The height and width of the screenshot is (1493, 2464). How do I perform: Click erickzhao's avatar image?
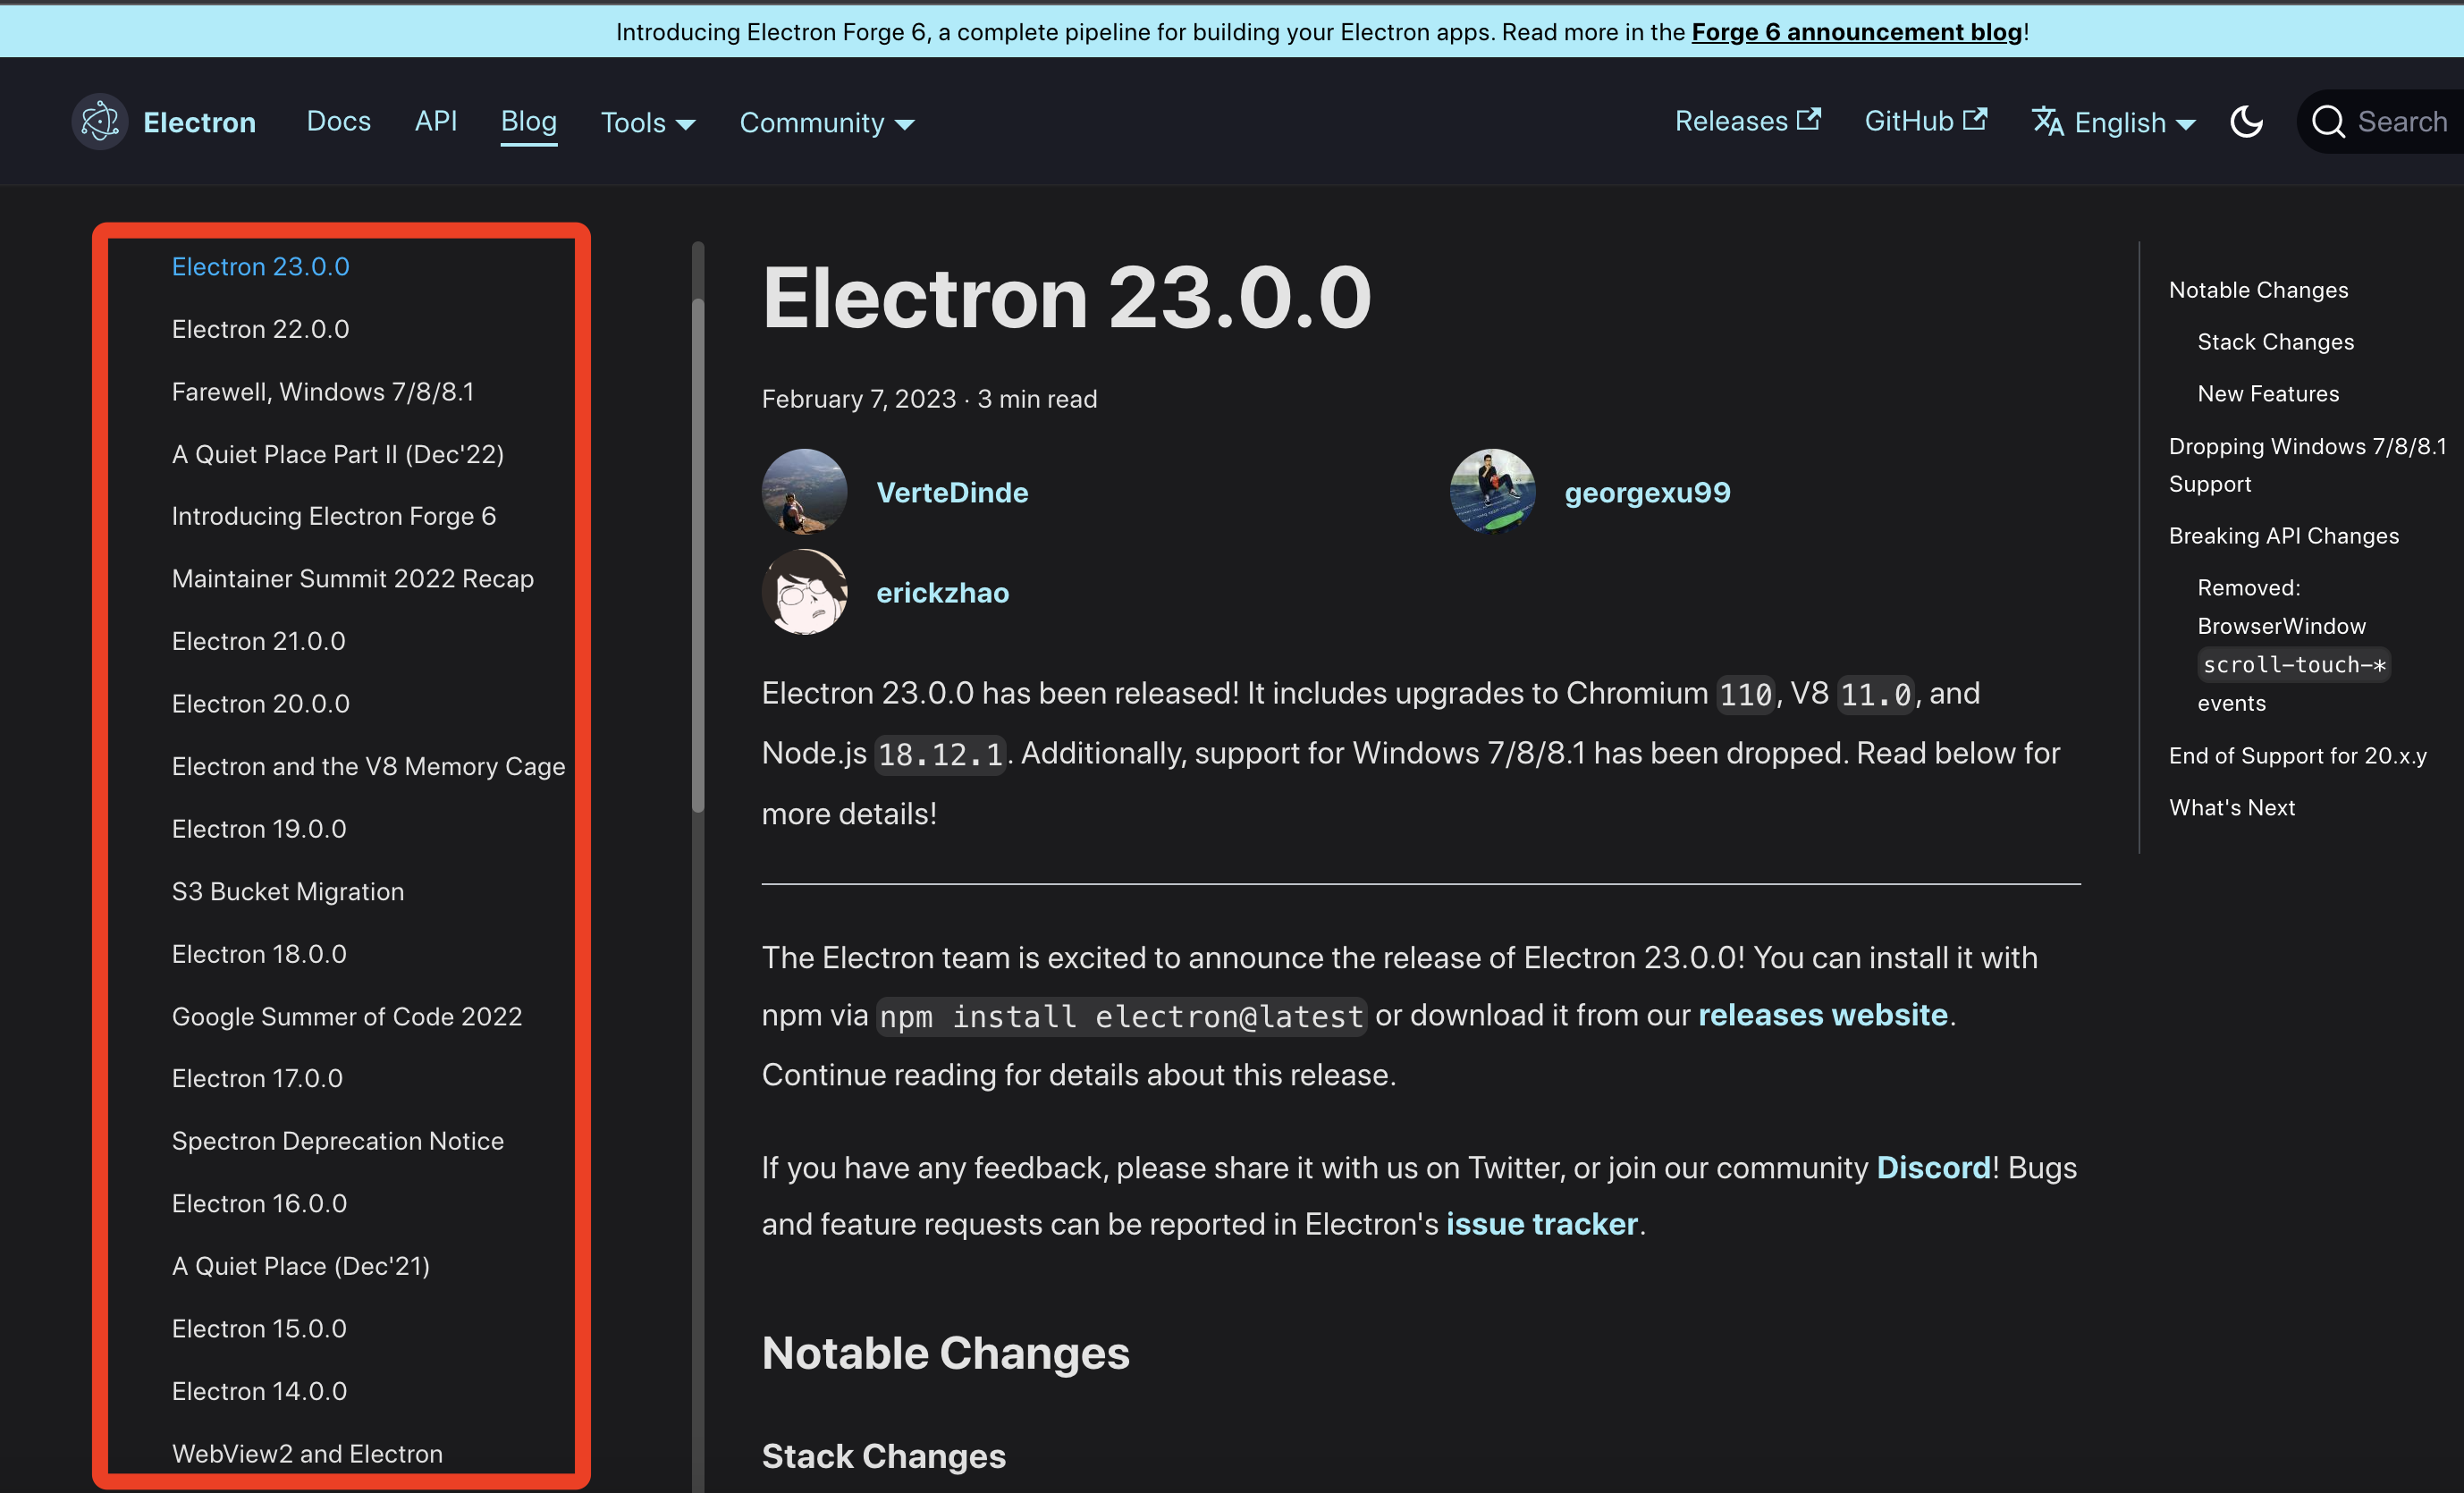pyautogui.click(x=804, y=591)
